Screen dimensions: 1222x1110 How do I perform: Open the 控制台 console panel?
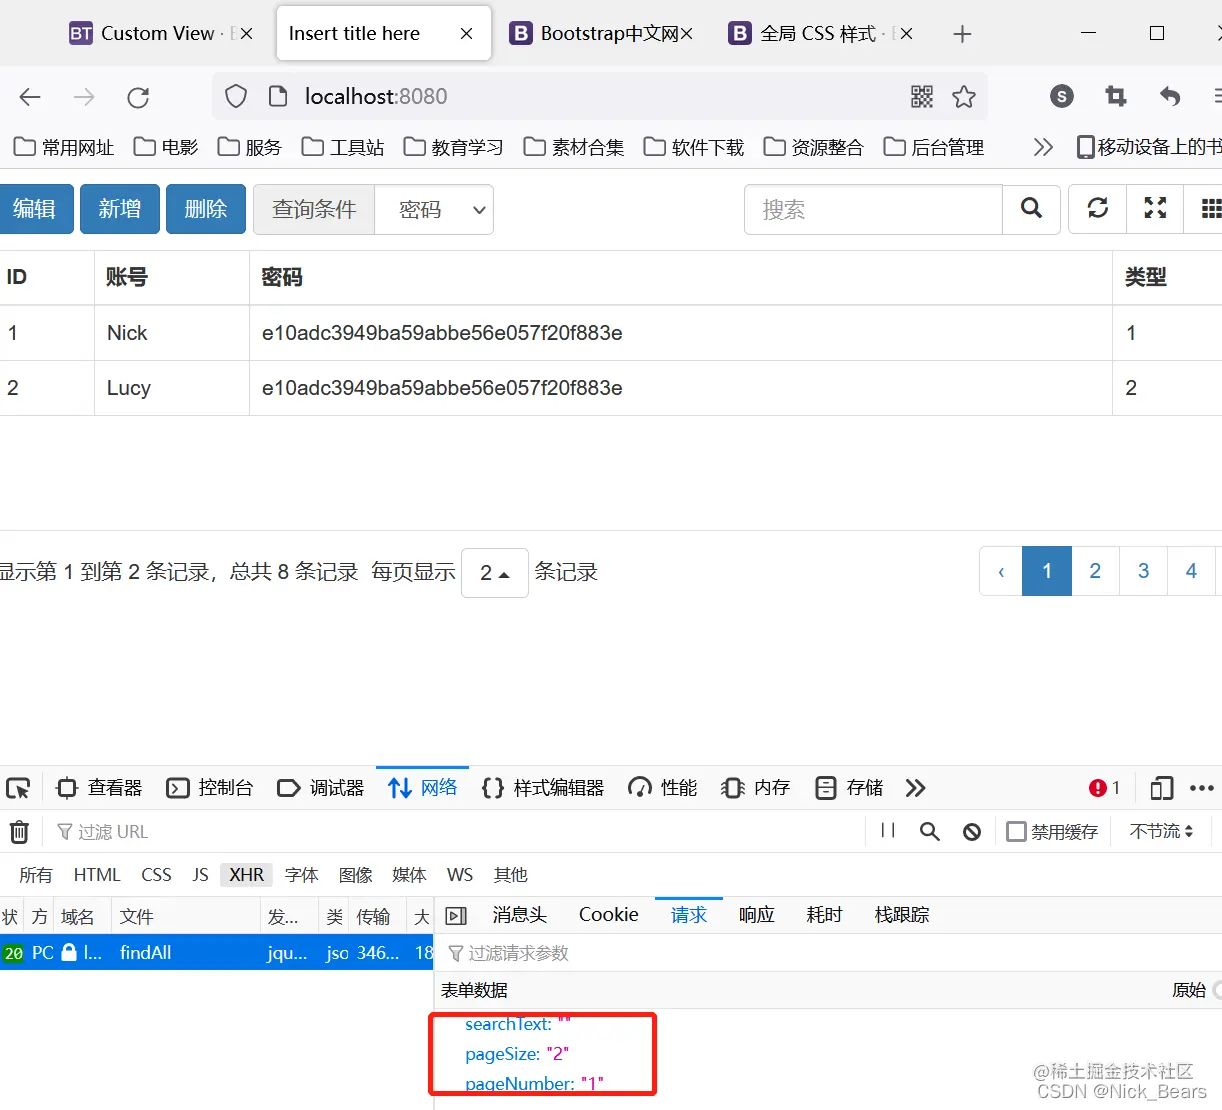(210, 788)
